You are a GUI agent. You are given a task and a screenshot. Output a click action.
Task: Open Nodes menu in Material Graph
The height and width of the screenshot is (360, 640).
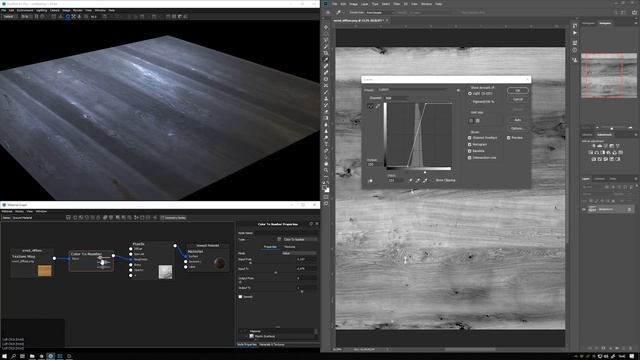coord(19,211)
